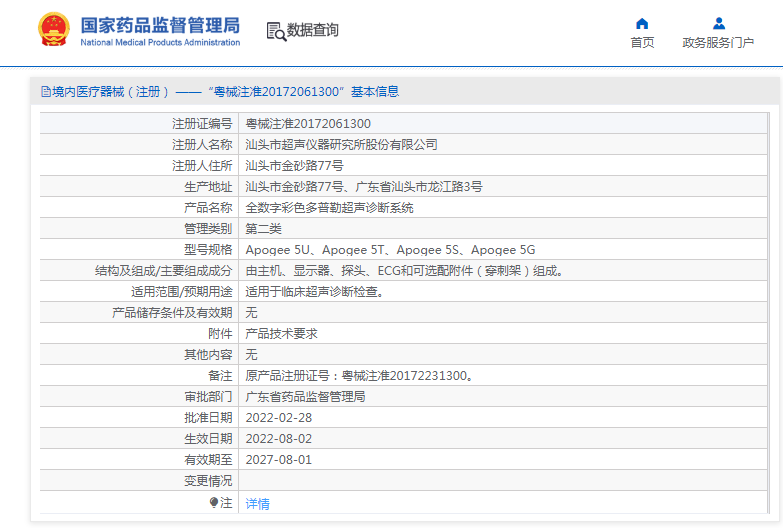This screenshot has height=528, width=783.
Task: Select registration number value 粤械注准20172061300 in table
Action: tap(308, 124)
